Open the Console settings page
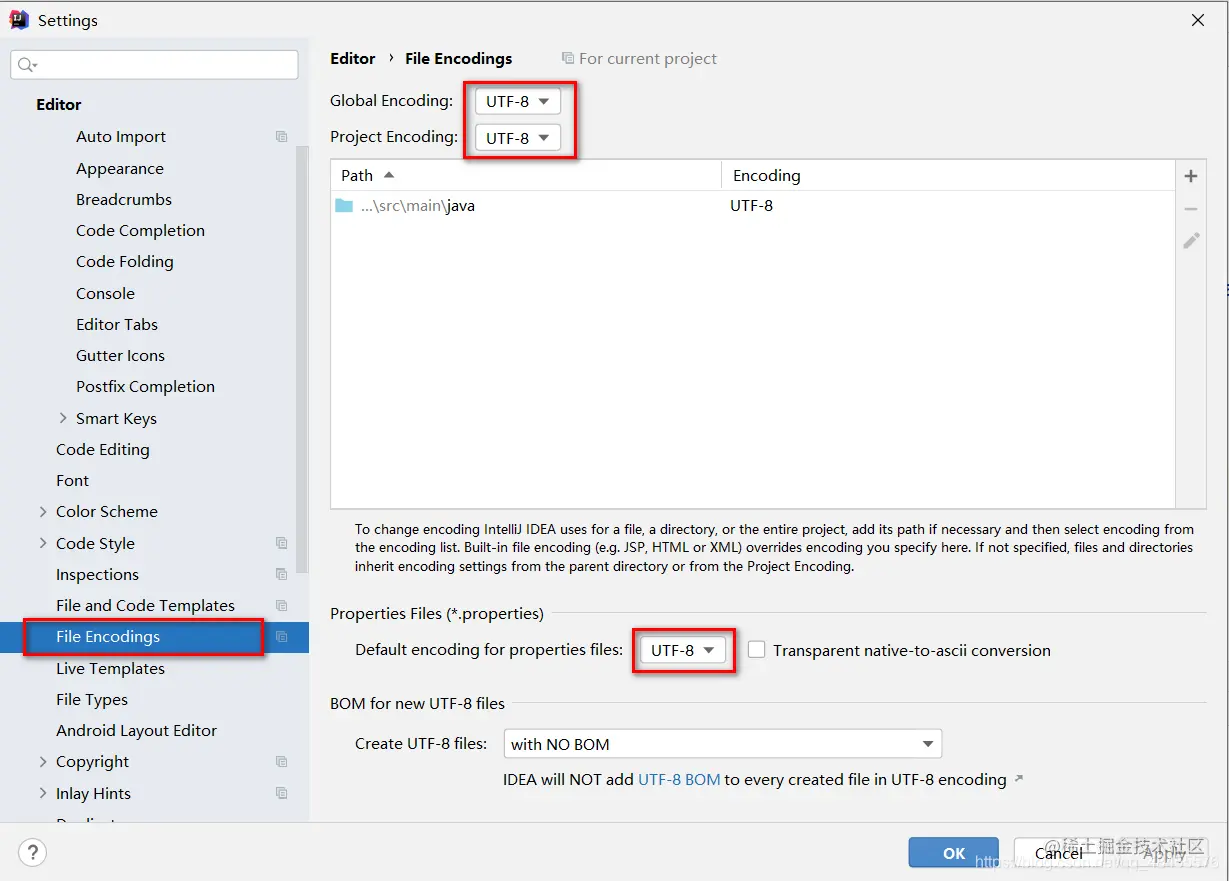The height and width of the screenshot is (881, 1229). [x=105, y=293]
